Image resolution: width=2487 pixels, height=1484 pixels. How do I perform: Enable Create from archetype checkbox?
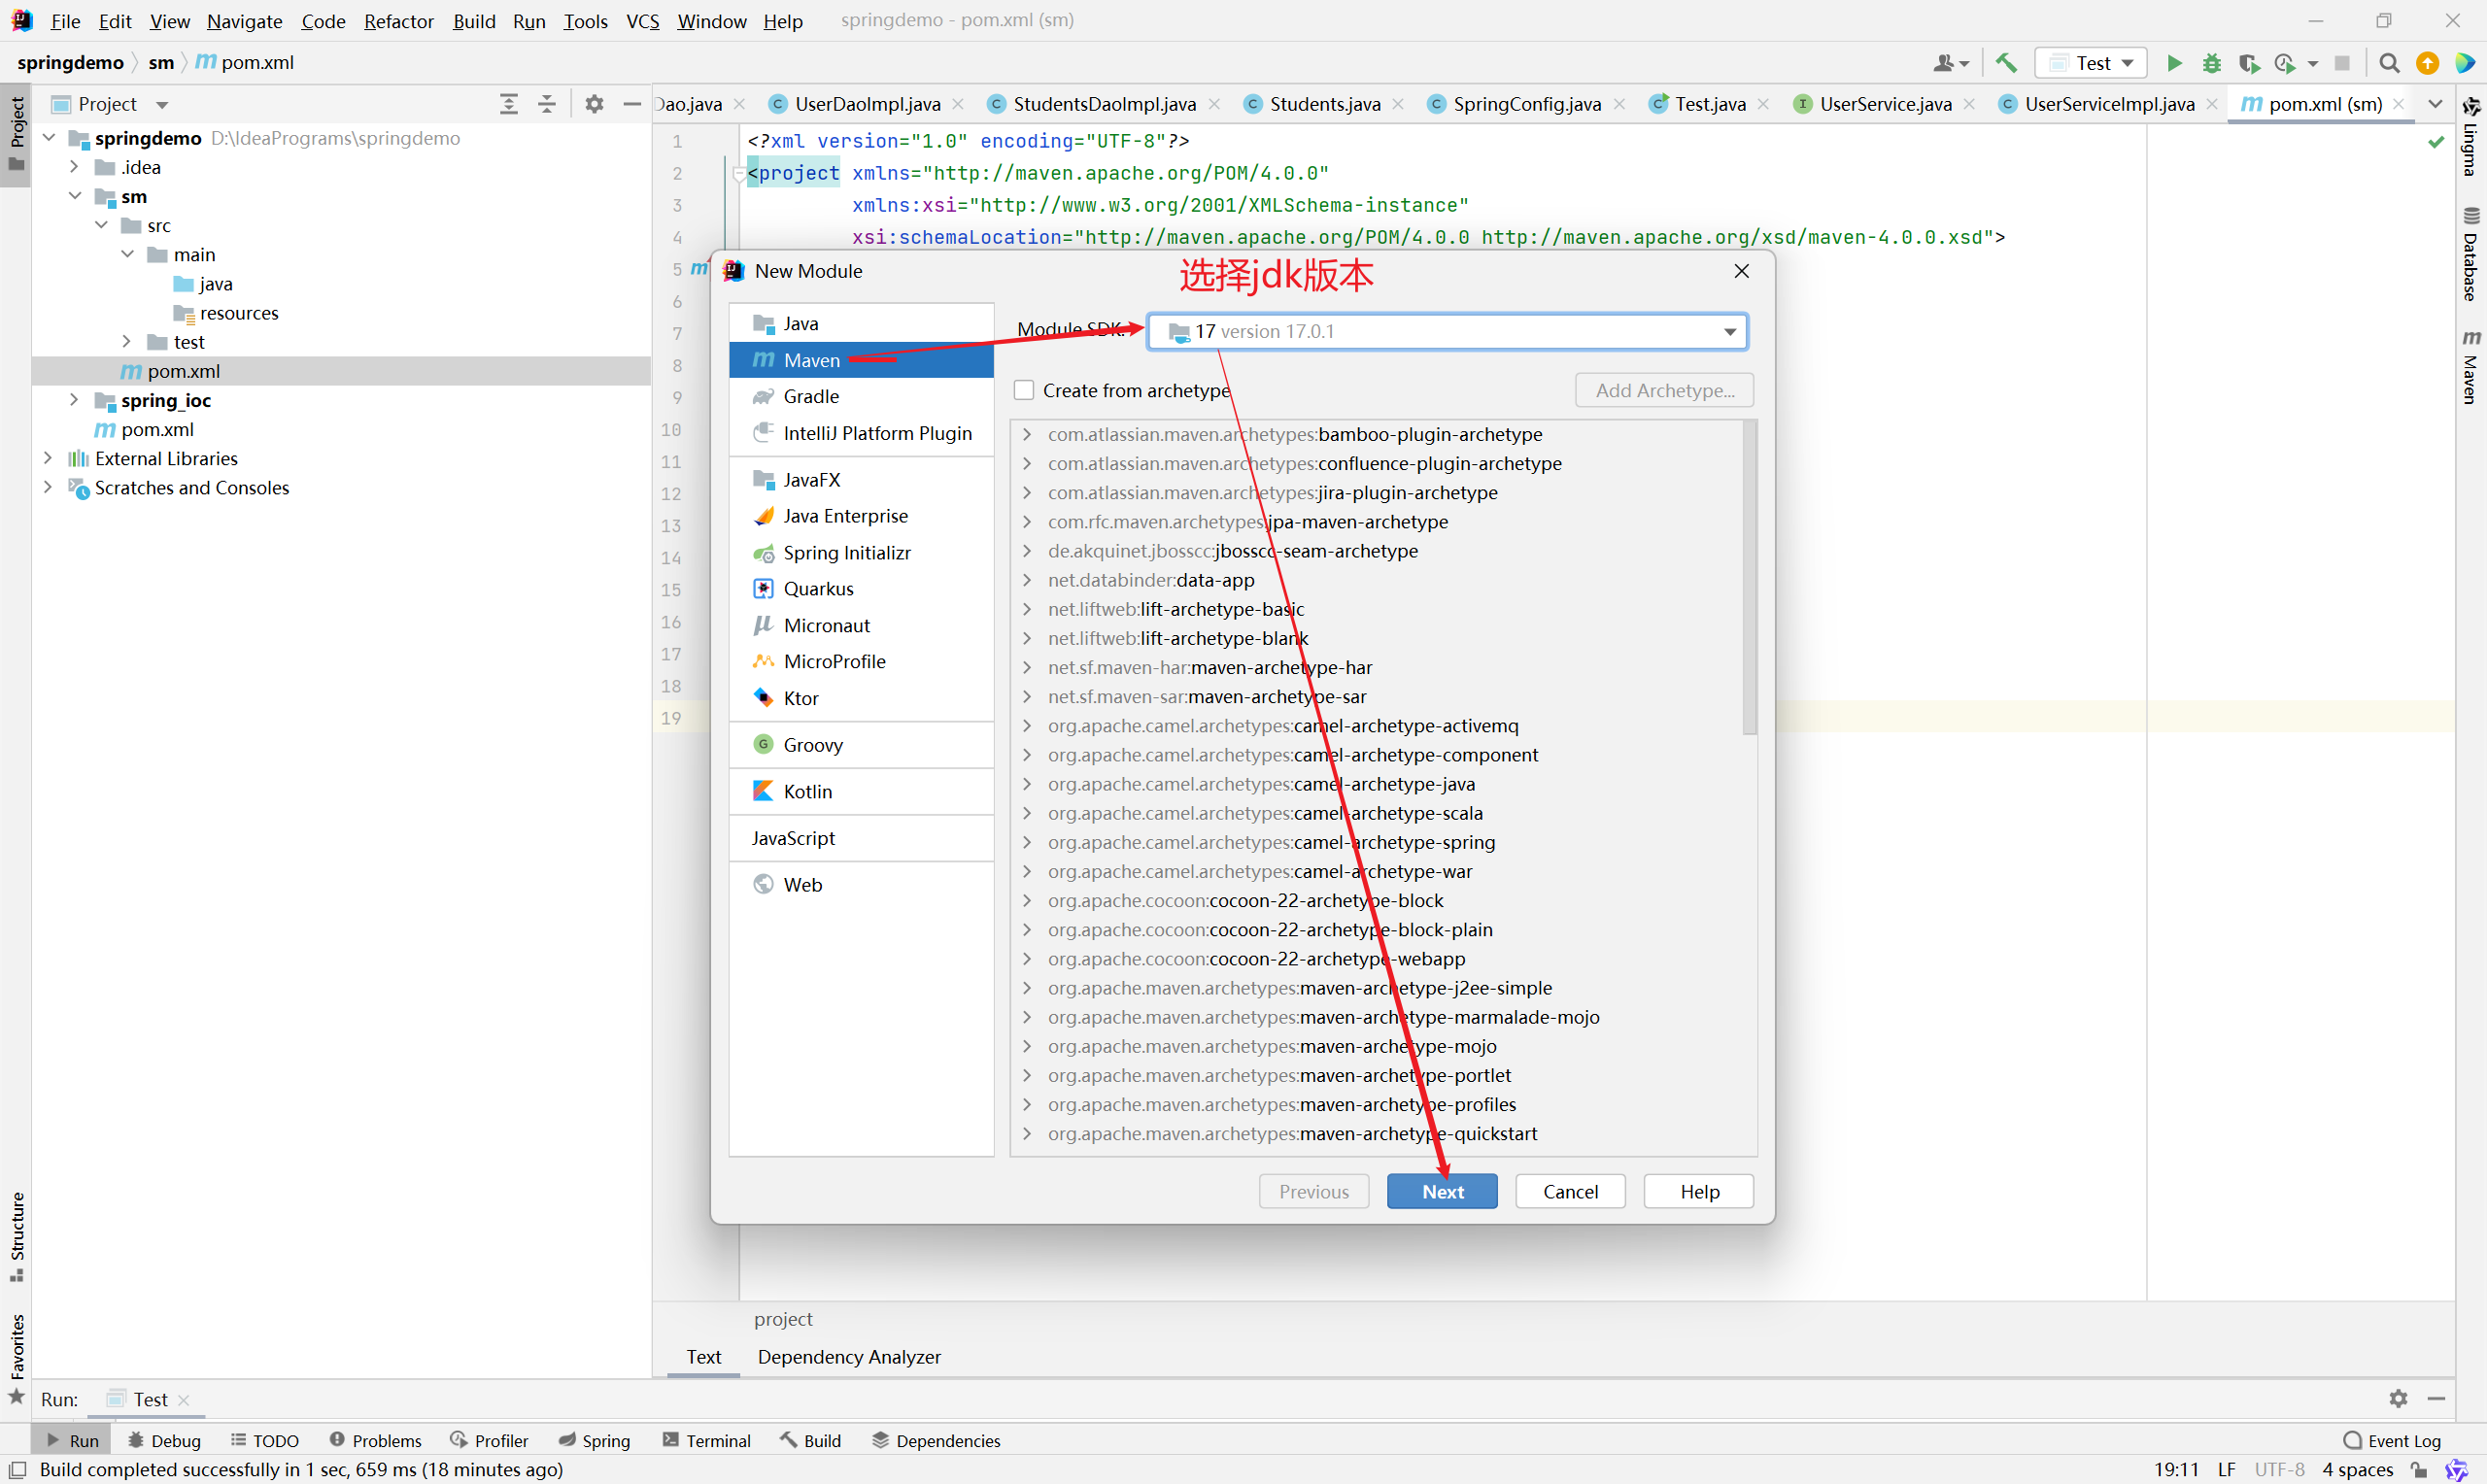coord(1023,390)
